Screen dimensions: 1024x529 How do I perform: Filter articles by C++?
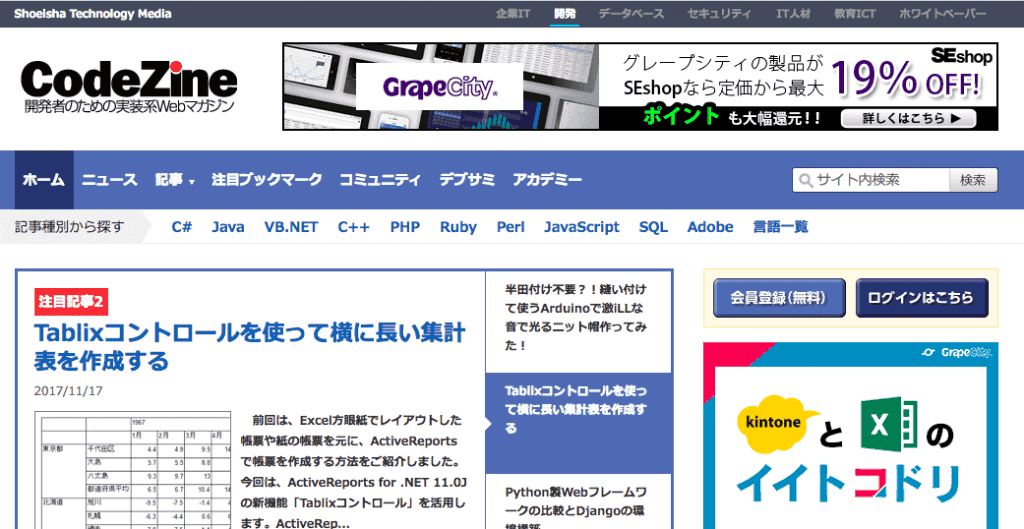click(354, 227)
